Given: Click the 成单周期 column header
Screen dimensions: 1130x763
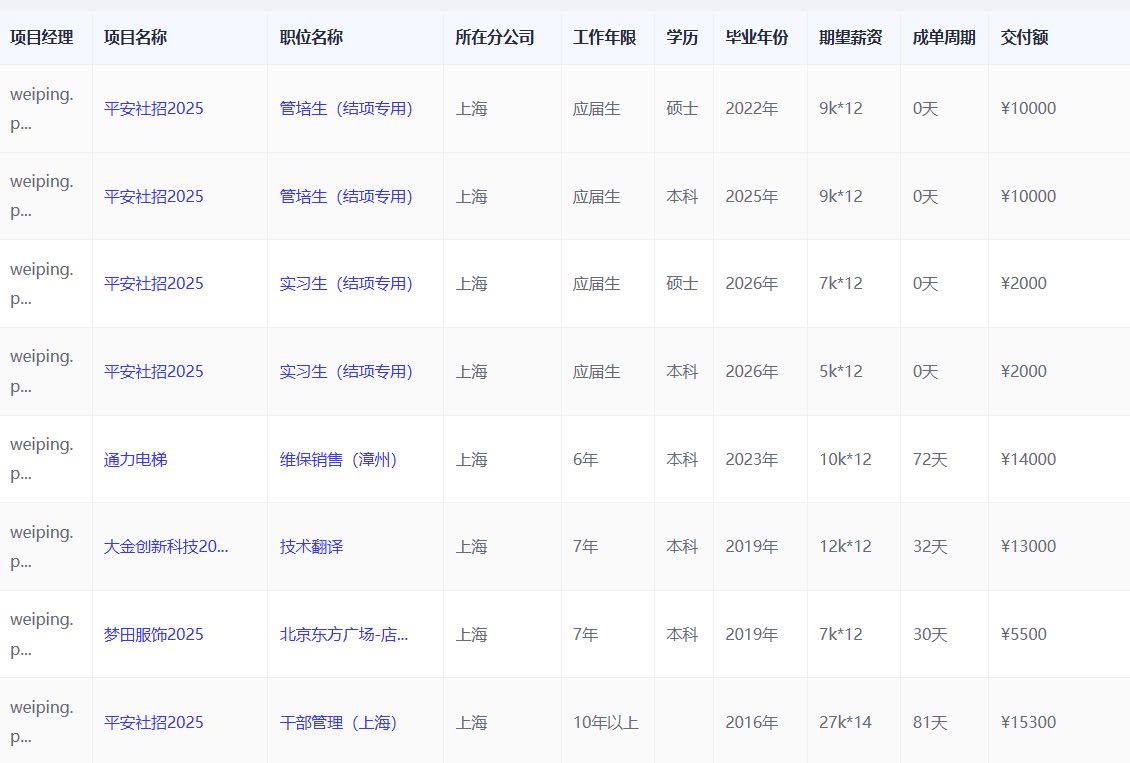Looking at the screenshot, I should (943, 38).
